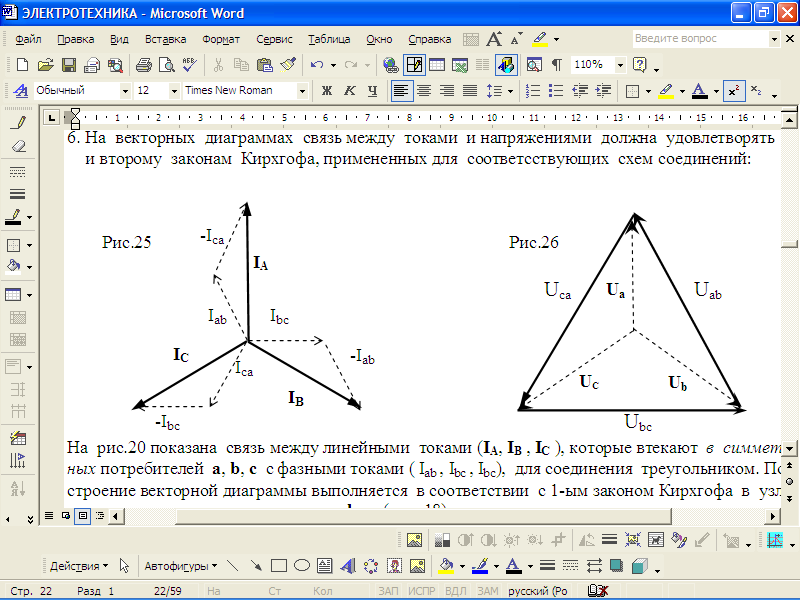
Task: Insert a table from toolbar
Action: click(437, 65)
